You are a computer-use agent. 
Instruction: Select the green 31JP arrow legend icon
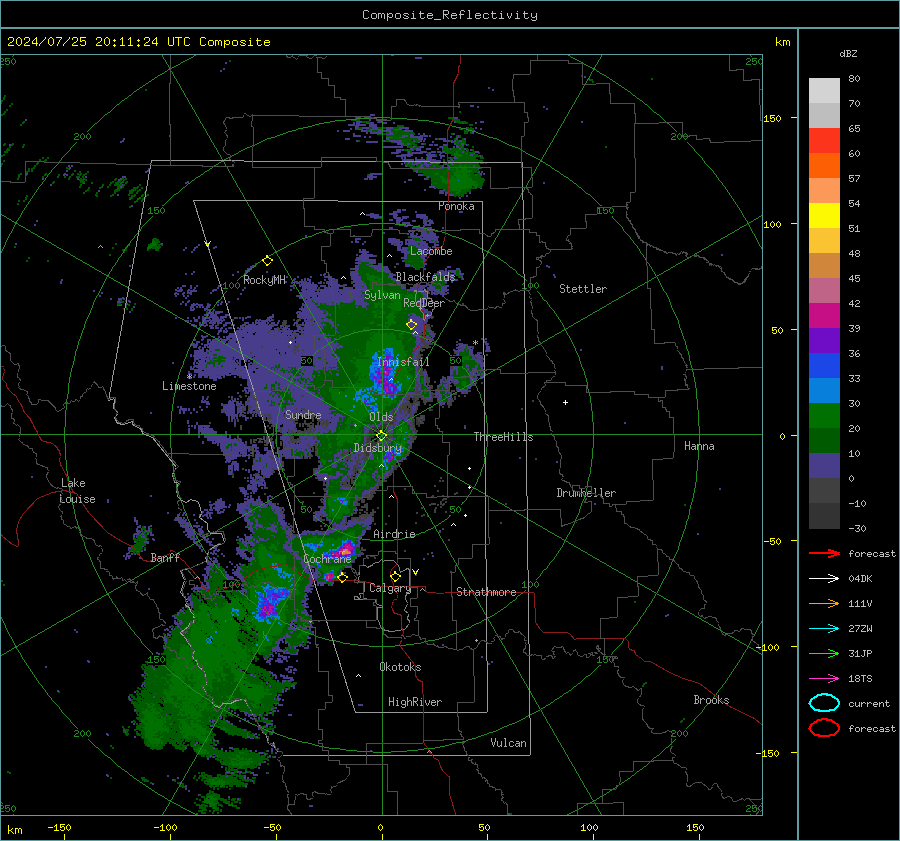824,653
